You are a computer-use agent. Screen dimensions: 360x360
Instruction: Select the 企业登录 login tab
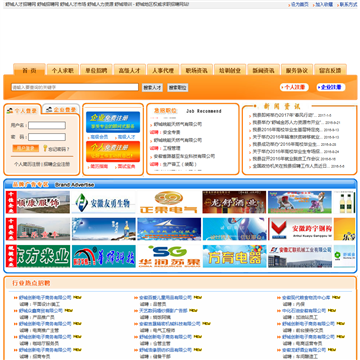61,110
